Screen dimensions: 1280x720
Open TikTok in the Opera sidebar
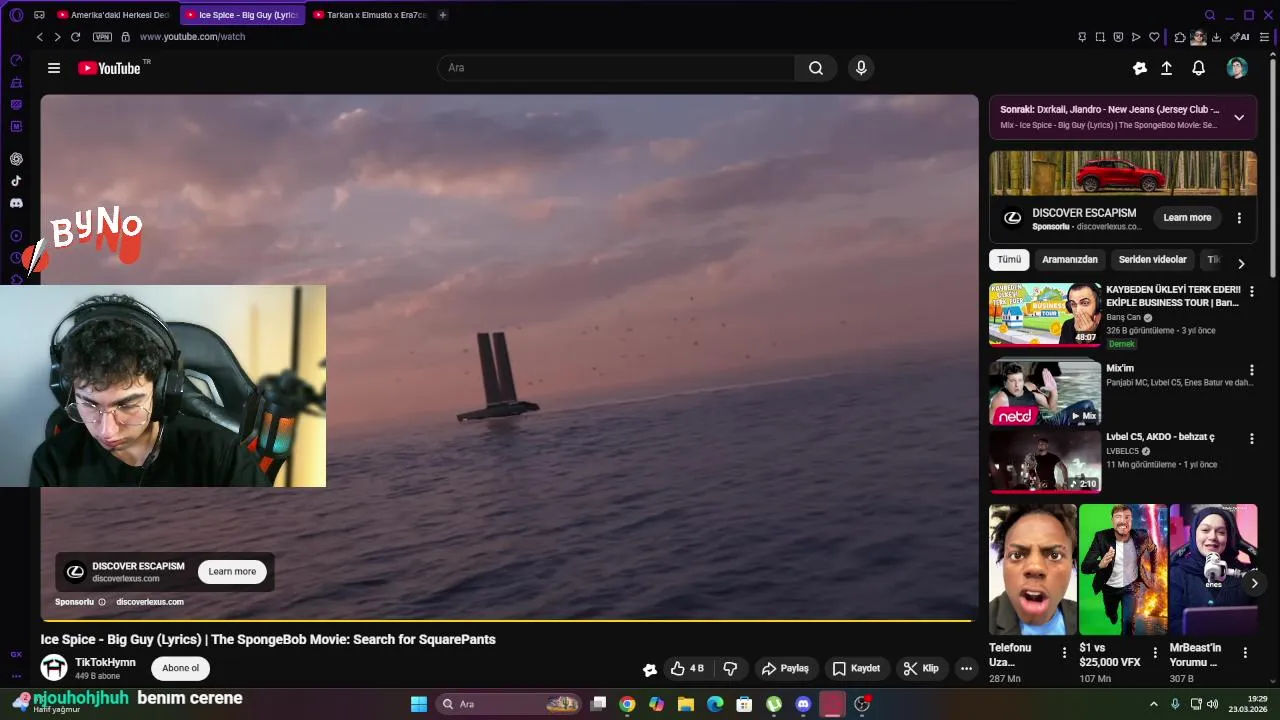[x=16, y=181]
